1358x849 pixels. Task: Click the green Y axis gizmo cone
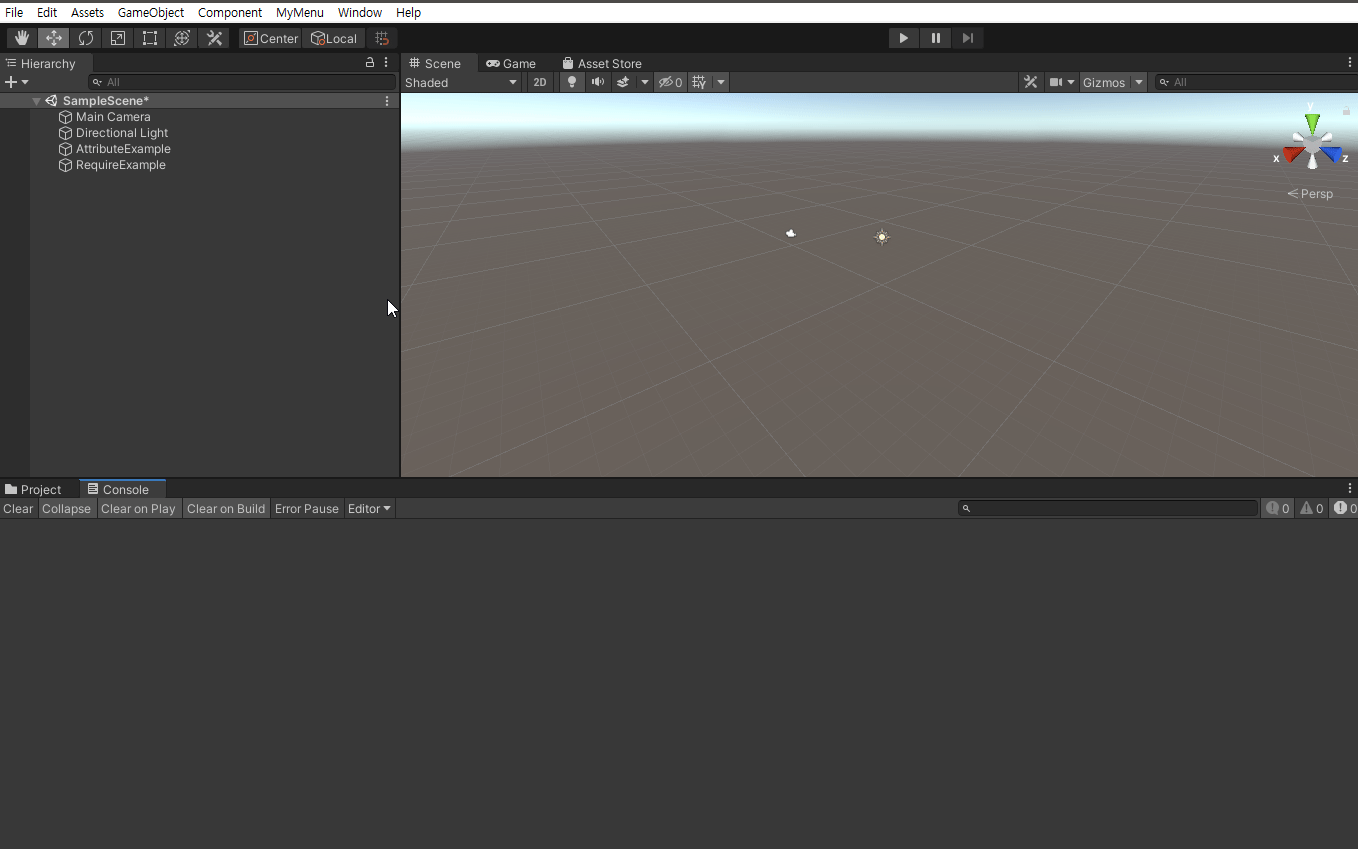[1311, 124]
